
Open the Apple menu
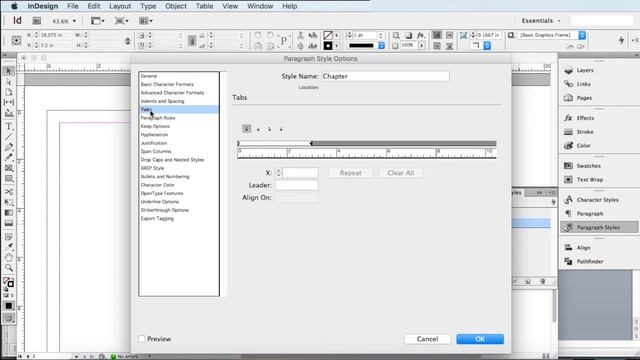pos(14,6)
